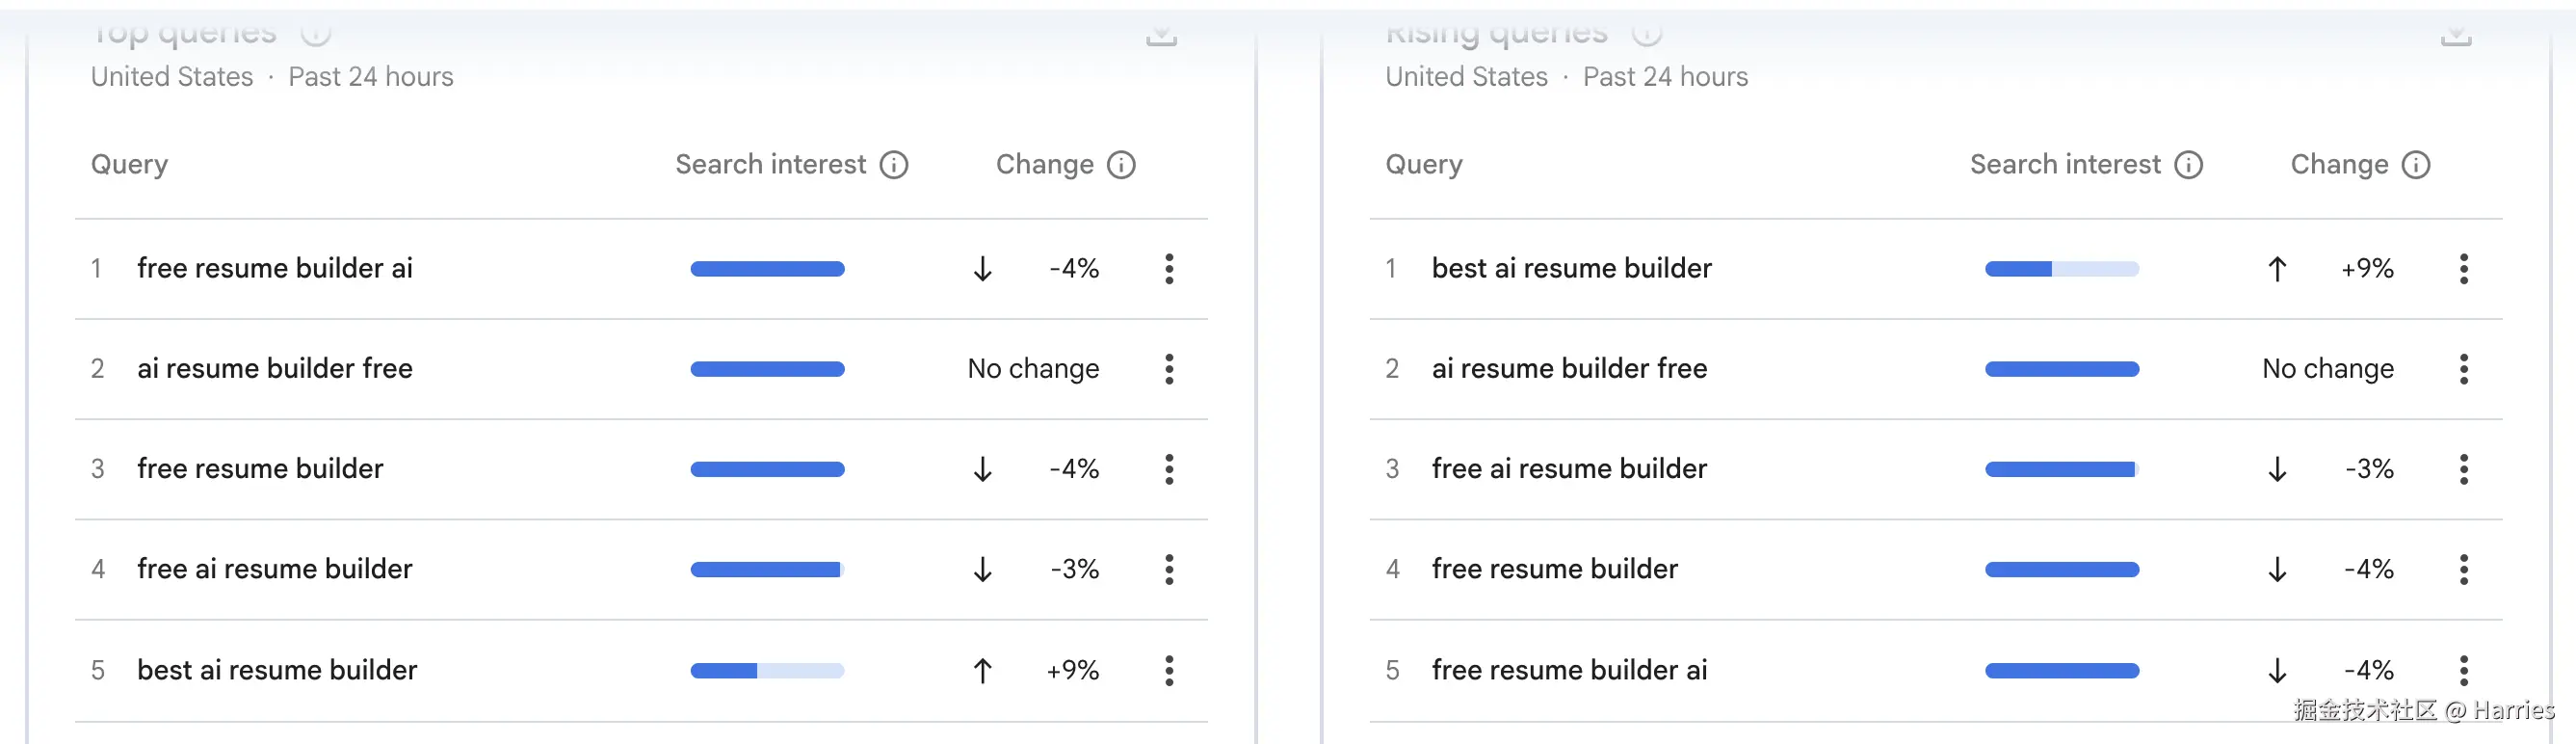
Task: Select 'free resume builder' in Rising queries
Action: coord(1555,569)
